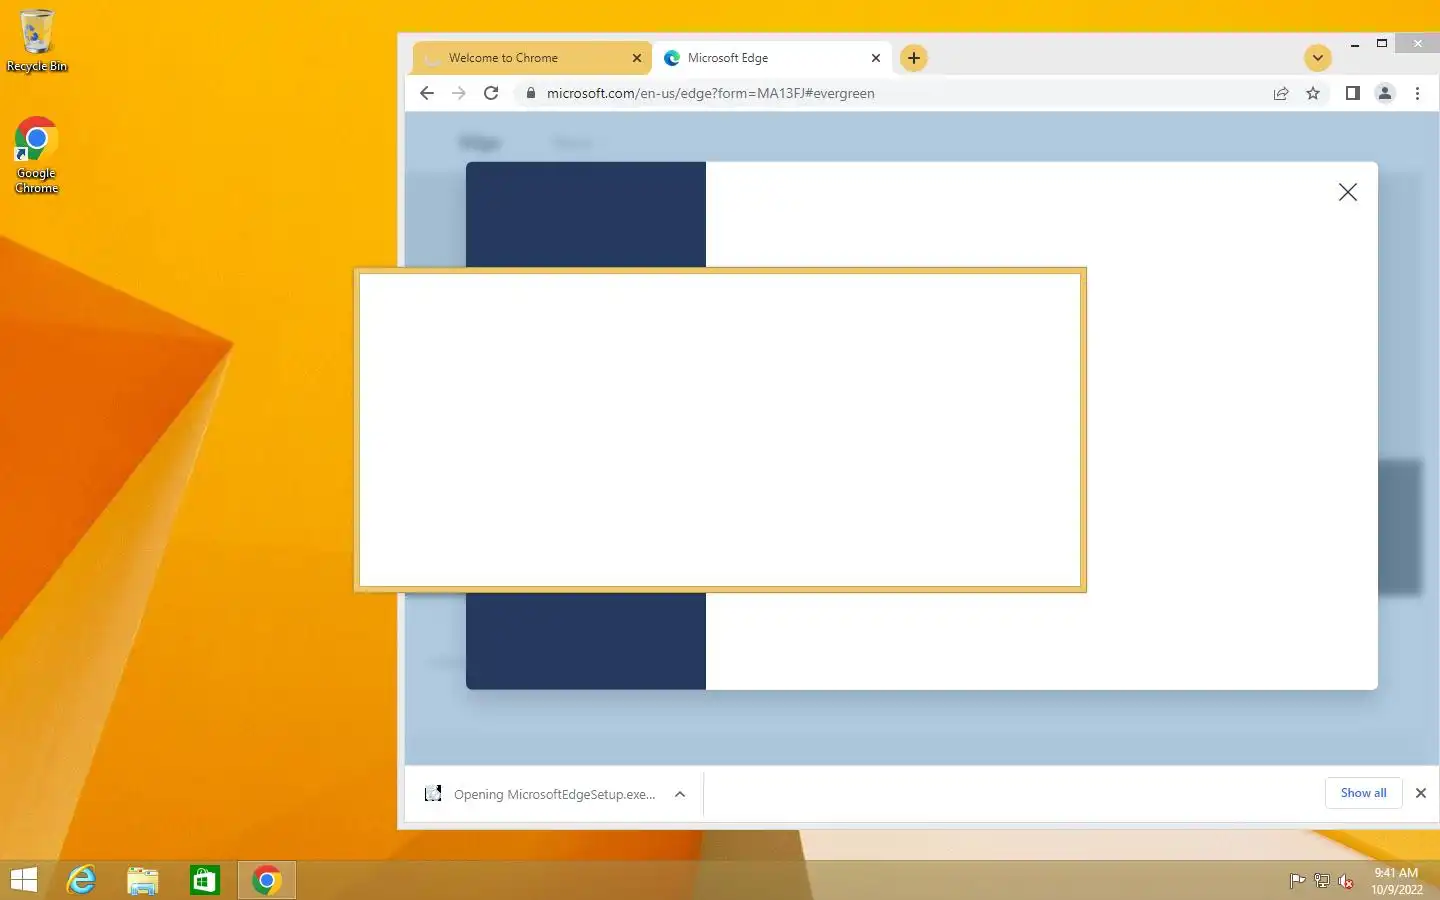Dismiss the downloads bar
1440x900 pixels.
click(x=1421, y=793)
